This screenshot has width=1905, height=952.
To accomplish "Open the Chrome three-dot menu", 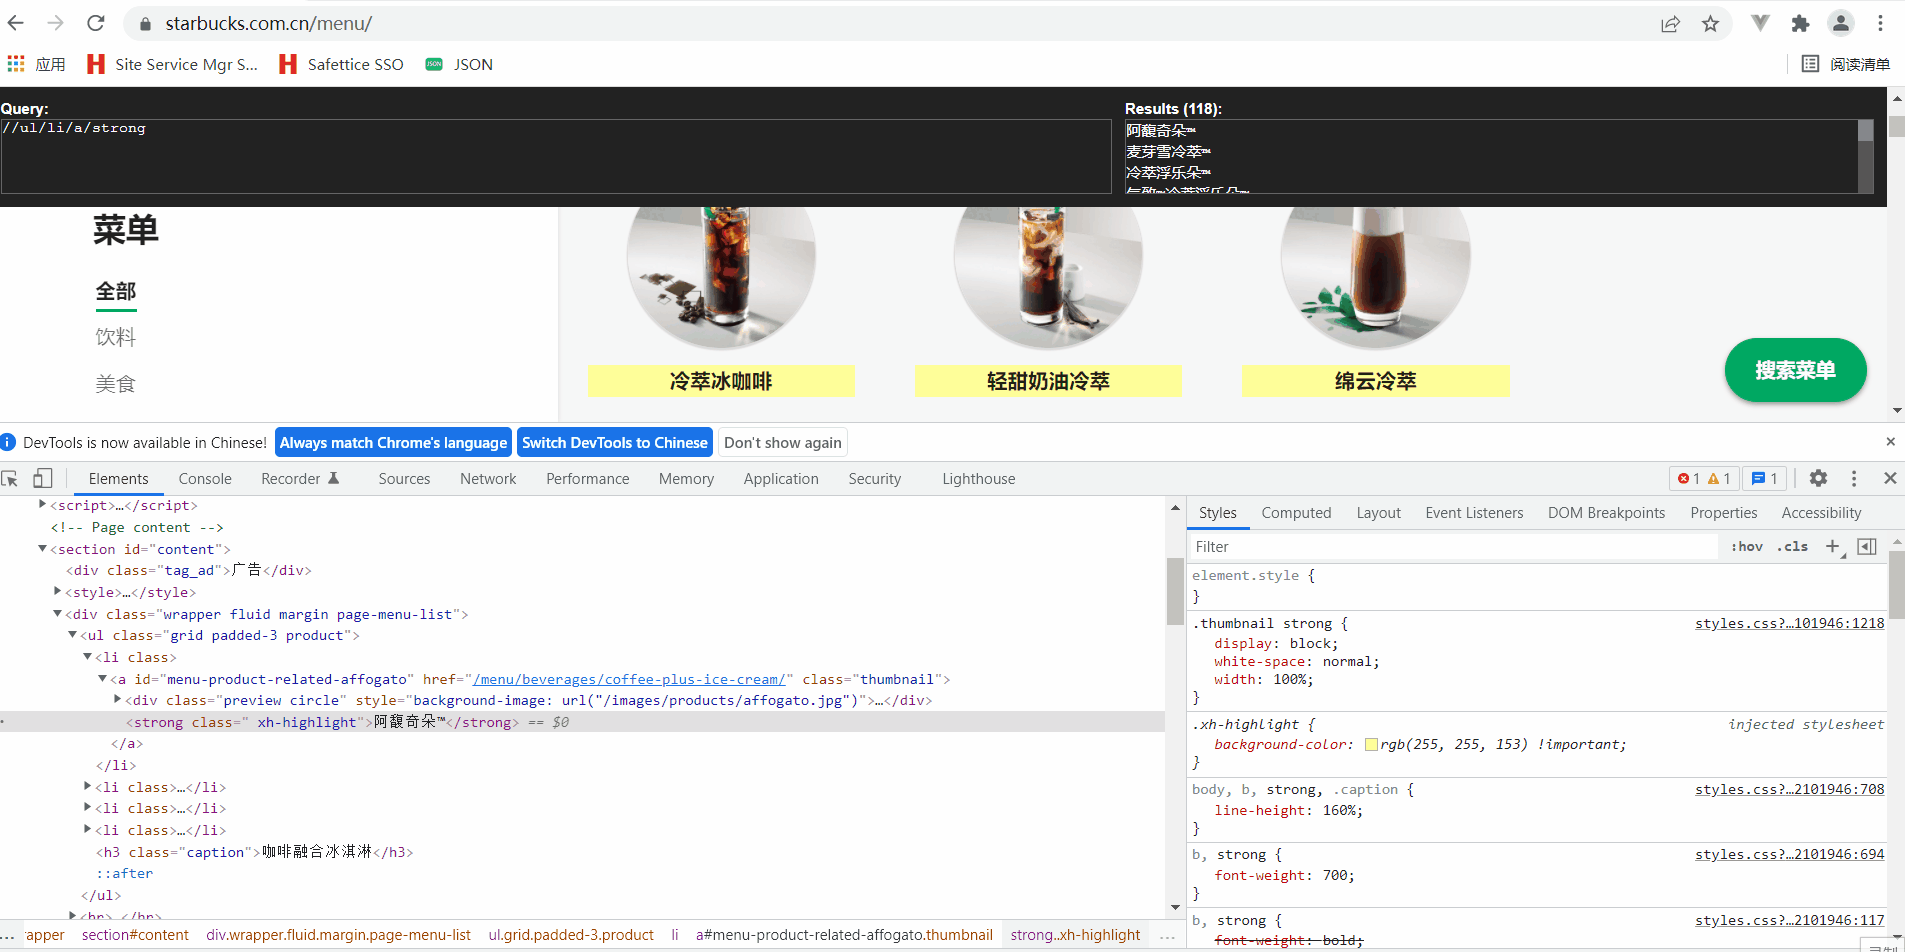I will (1881, 23).
